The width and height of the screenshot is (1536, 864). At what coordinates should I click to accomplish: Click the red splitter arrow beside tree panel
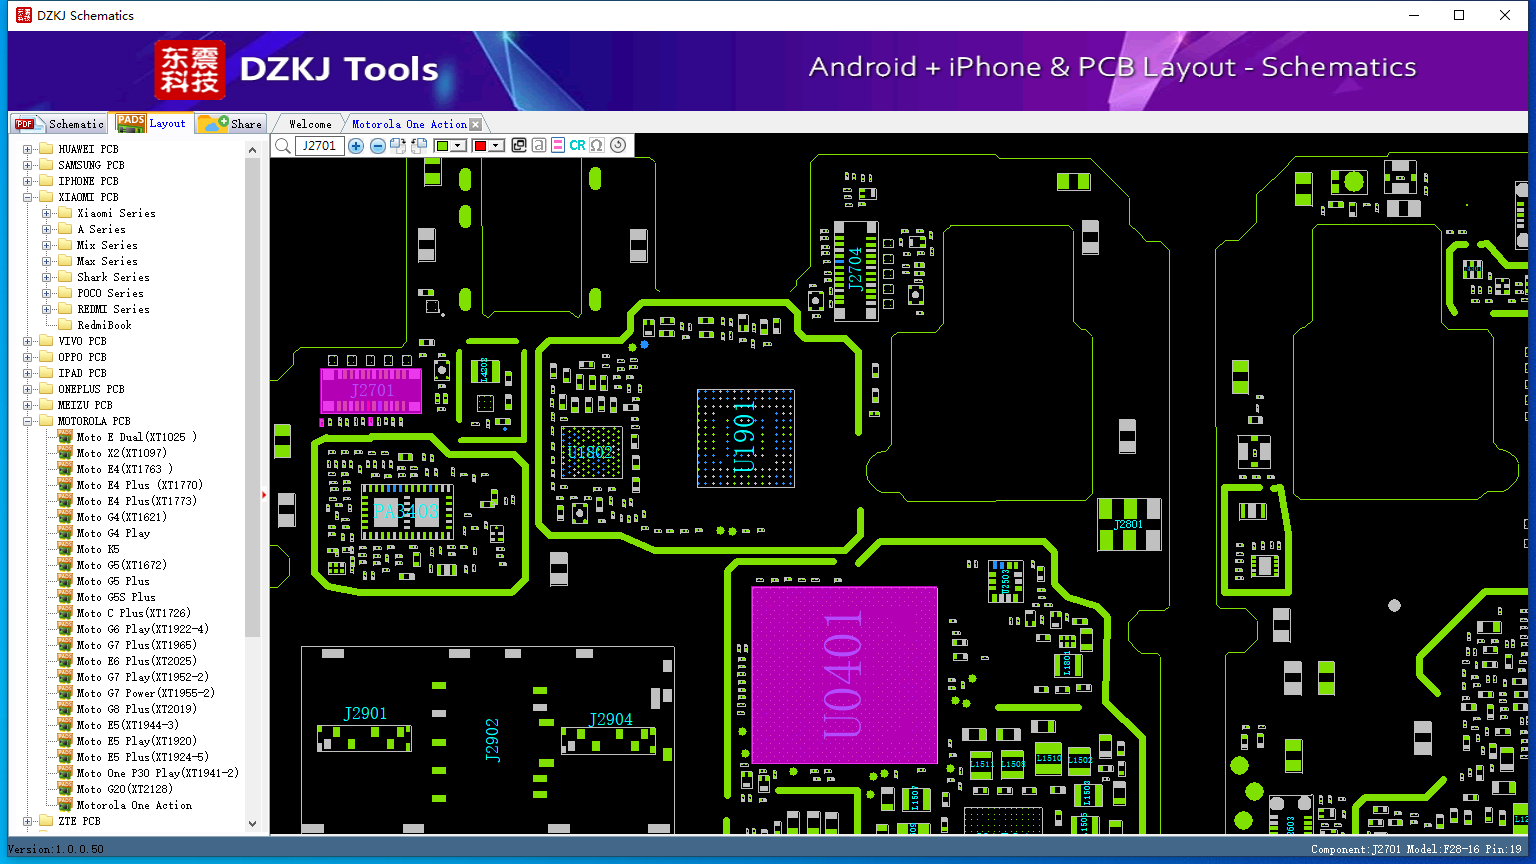[264, 494]
